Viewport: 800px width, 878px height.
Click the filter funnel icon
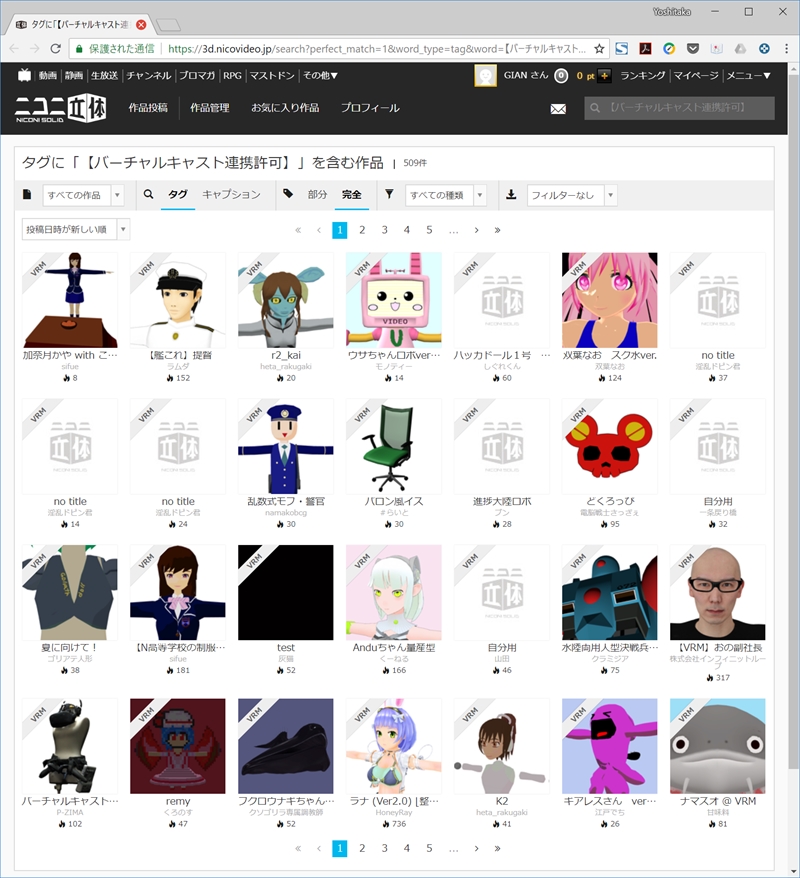point(389,194)
